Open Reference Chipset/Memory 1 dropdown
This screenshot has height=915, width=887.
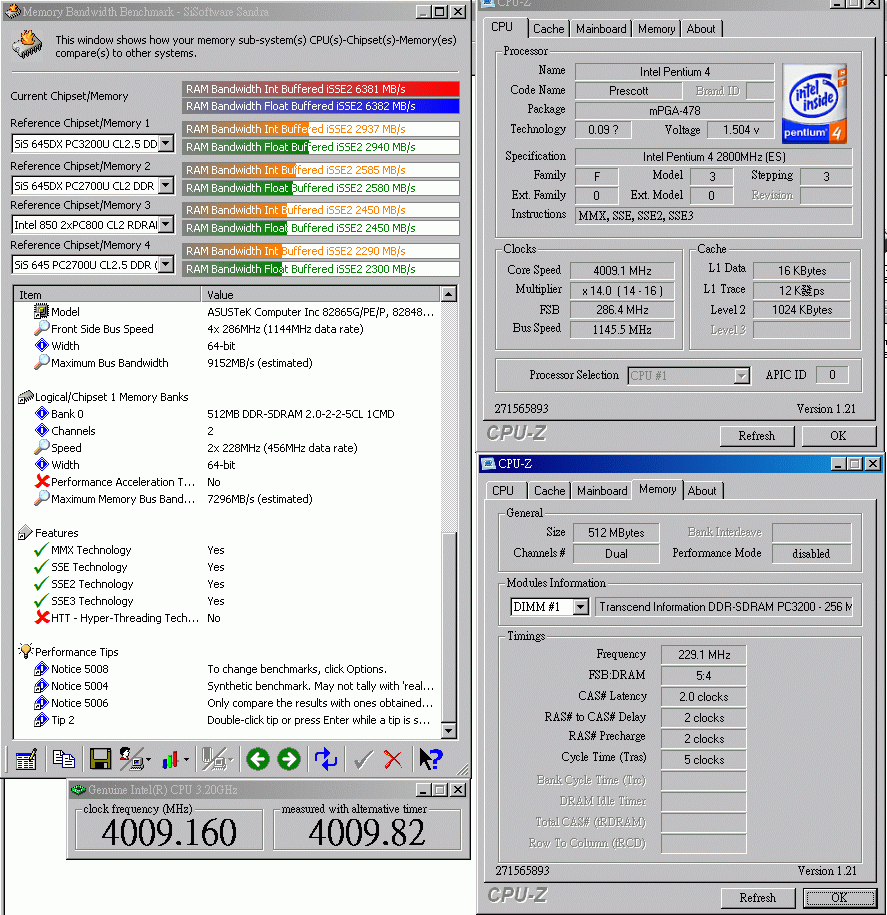pos(166,143)
